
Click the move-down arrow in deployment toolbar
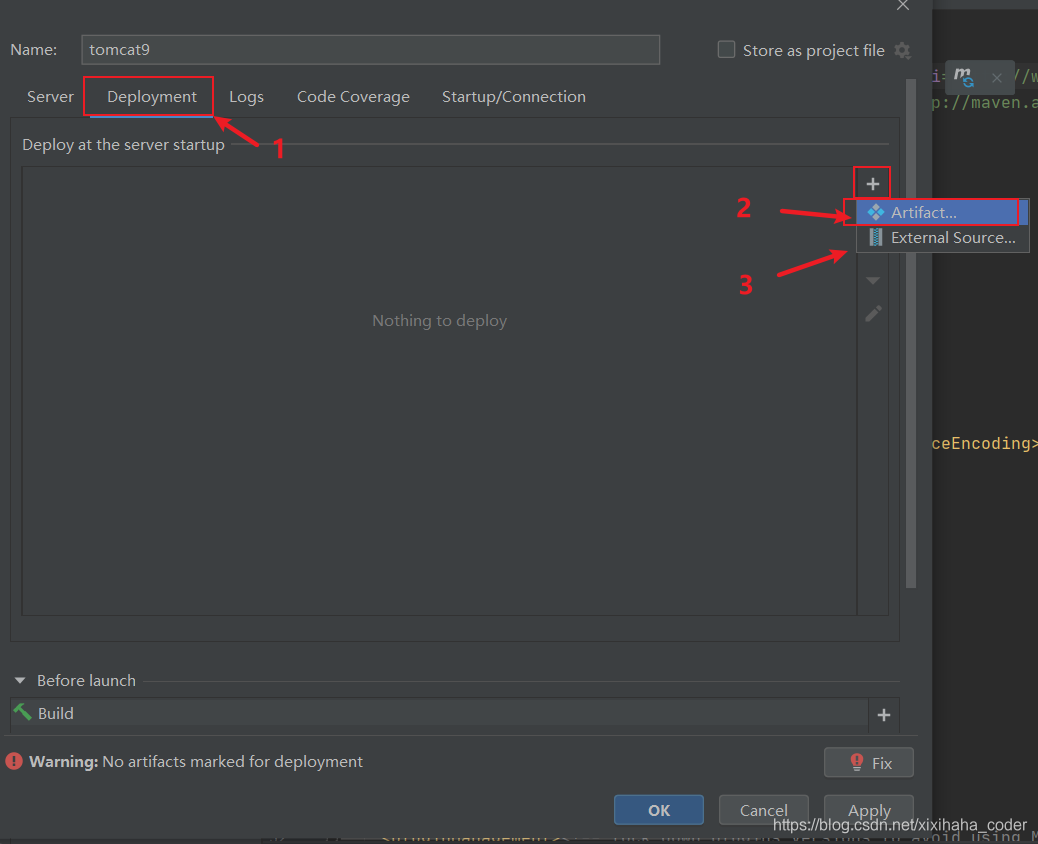point(873,281)
